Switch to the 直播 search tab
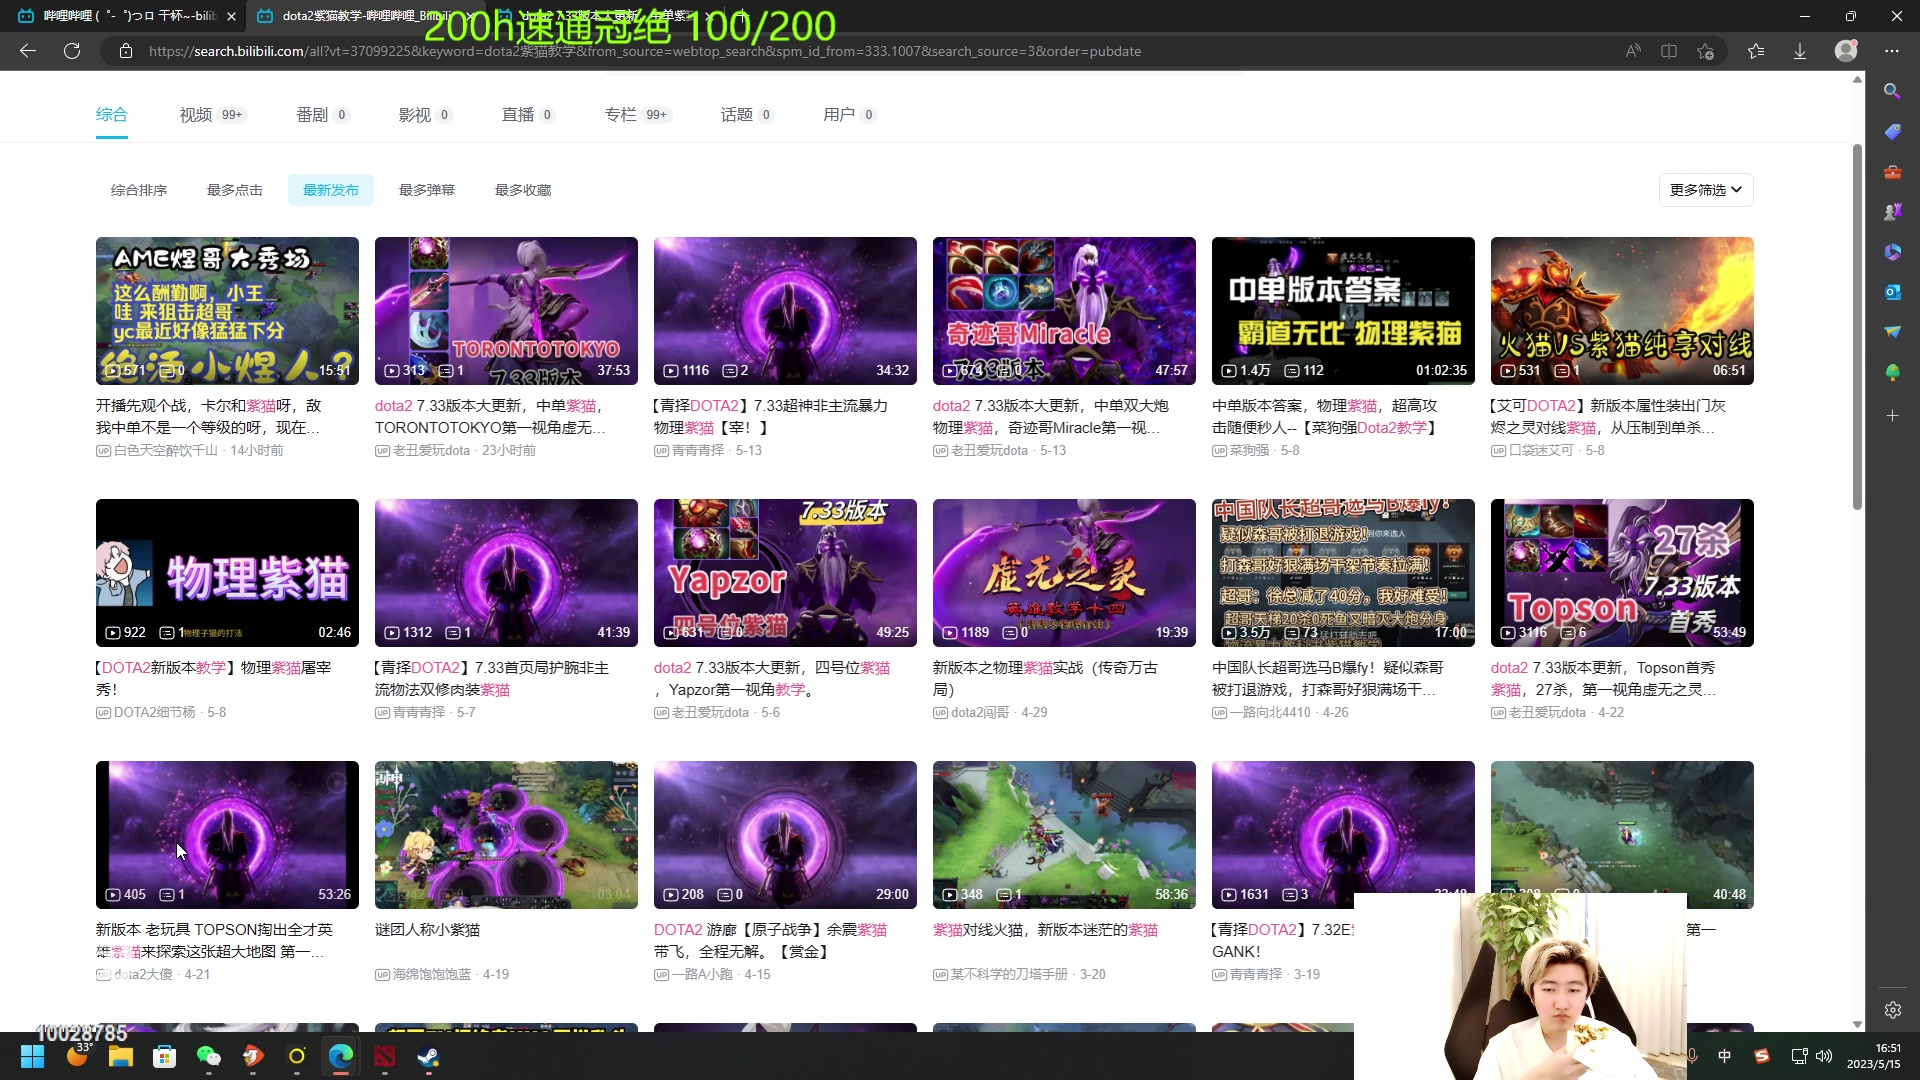This screenshot has height=1080, width=1920. [528, 115]
